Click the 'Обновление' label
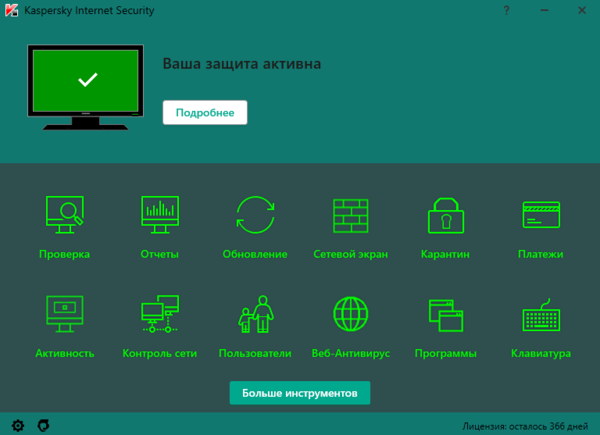The width and height of the screenshot is (600, 435). (255, 254)
